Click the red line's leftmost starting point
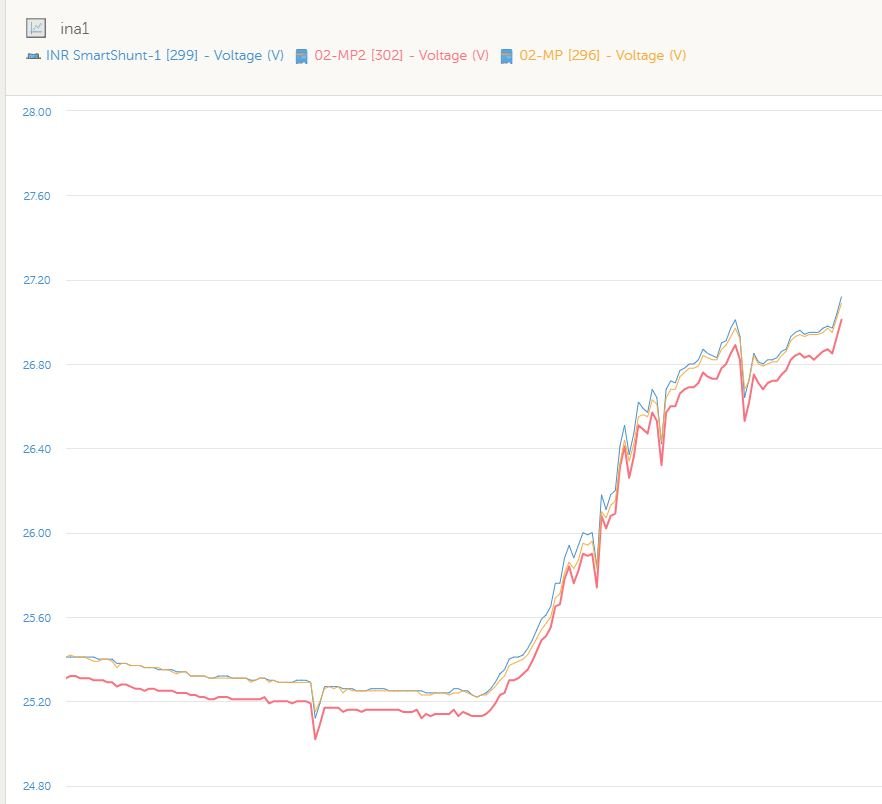Image resolution: width=882 pixels, height=804 pixels. point(66,678)
